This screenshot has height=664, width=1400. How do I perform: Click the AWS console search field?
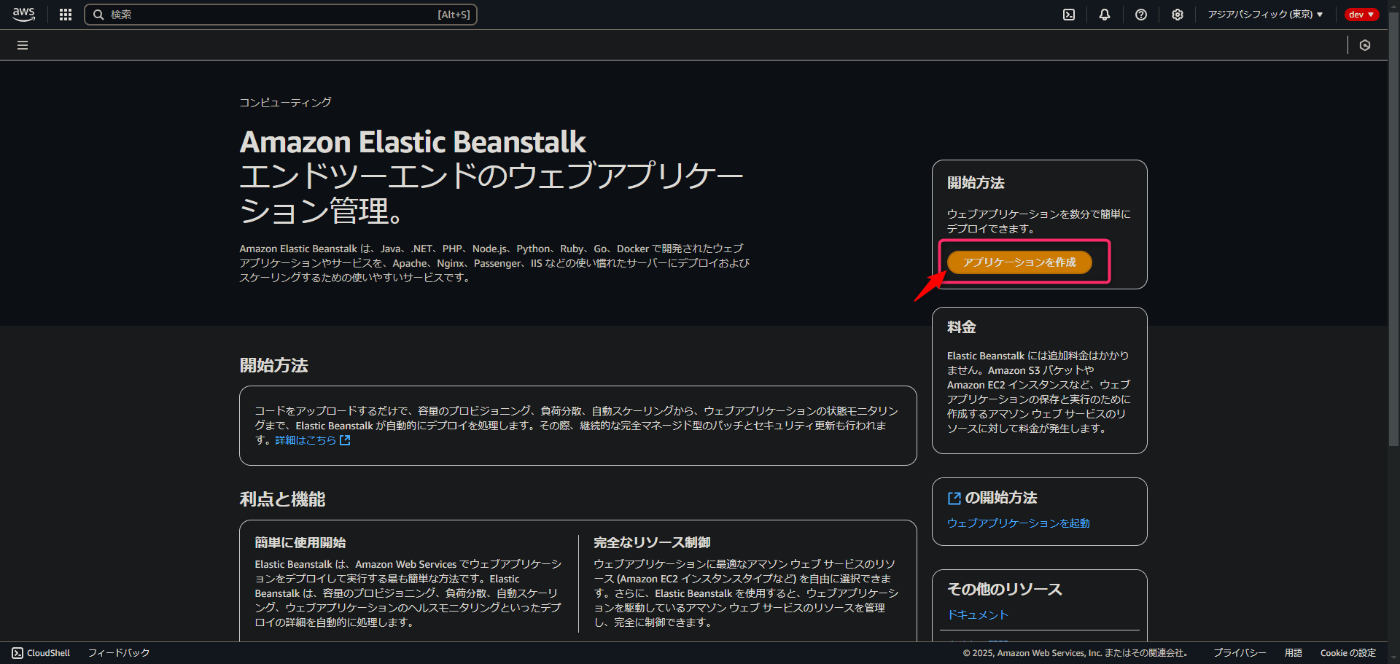click(281, 15)
